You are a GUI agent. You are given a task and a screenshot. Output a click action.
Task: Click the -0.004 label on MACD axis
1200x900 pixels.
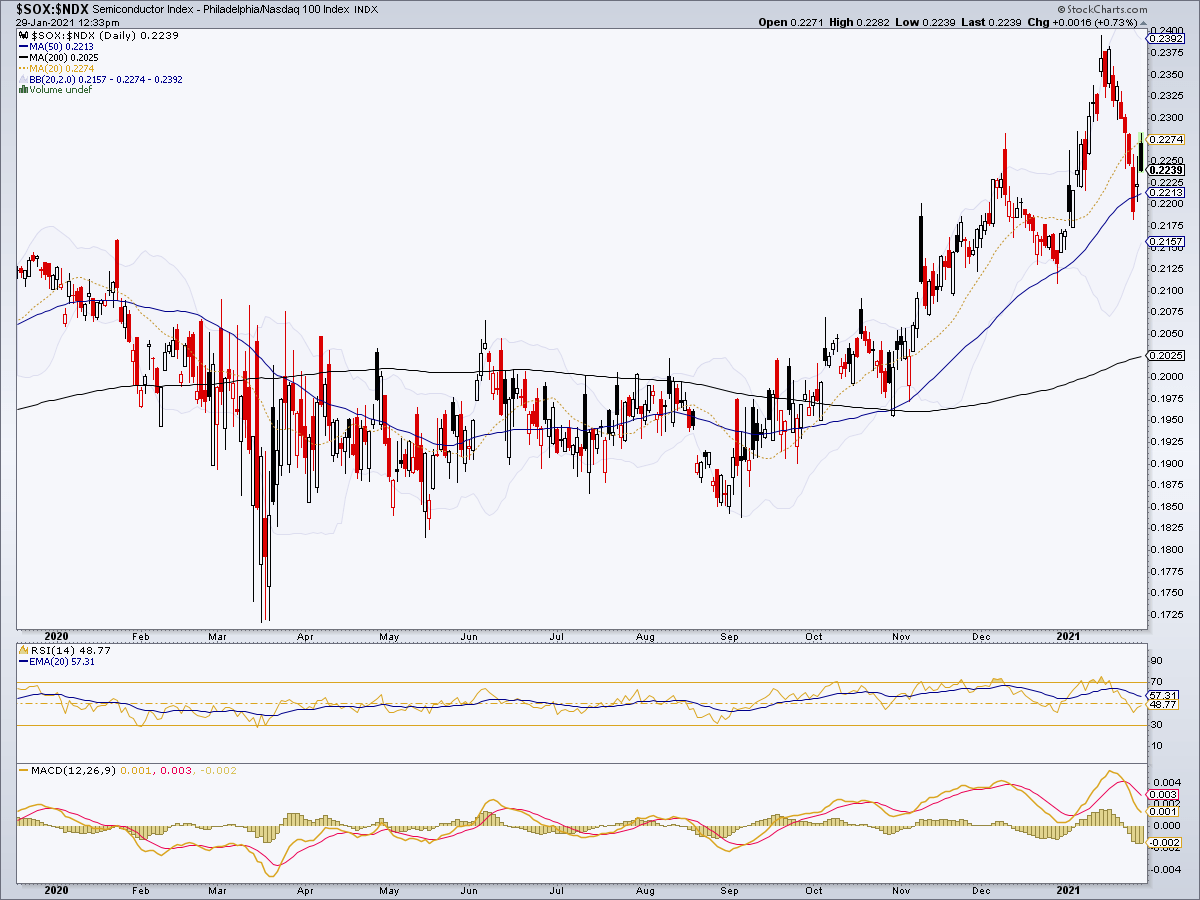(1165, 869)
